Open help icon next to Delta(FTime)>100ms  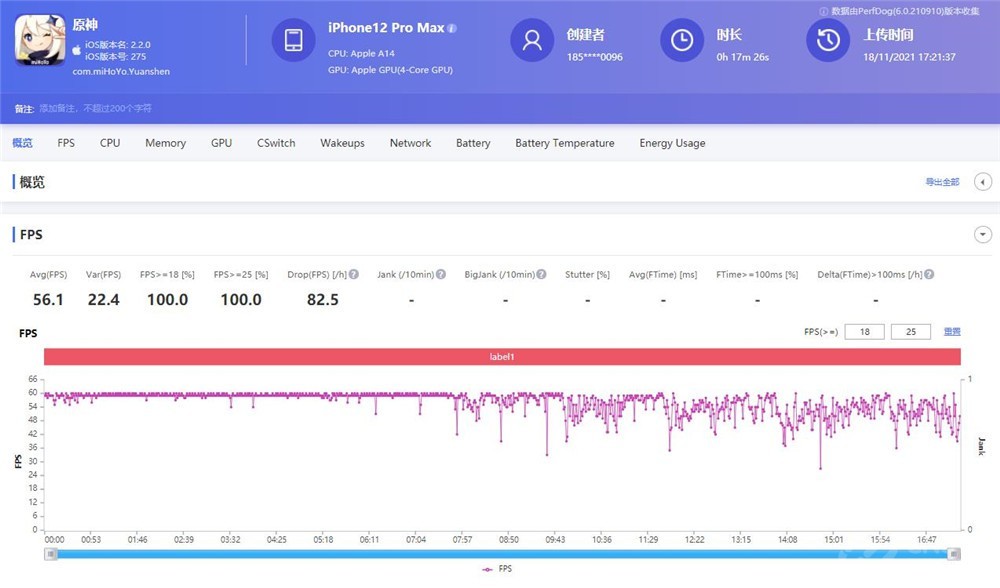pyautogui.click(x=929, y=274)
